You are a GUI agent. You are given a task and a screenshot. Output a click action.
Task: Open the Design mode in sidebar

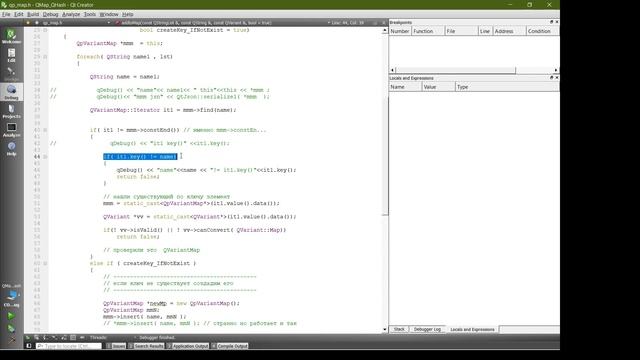coord(11,74)
